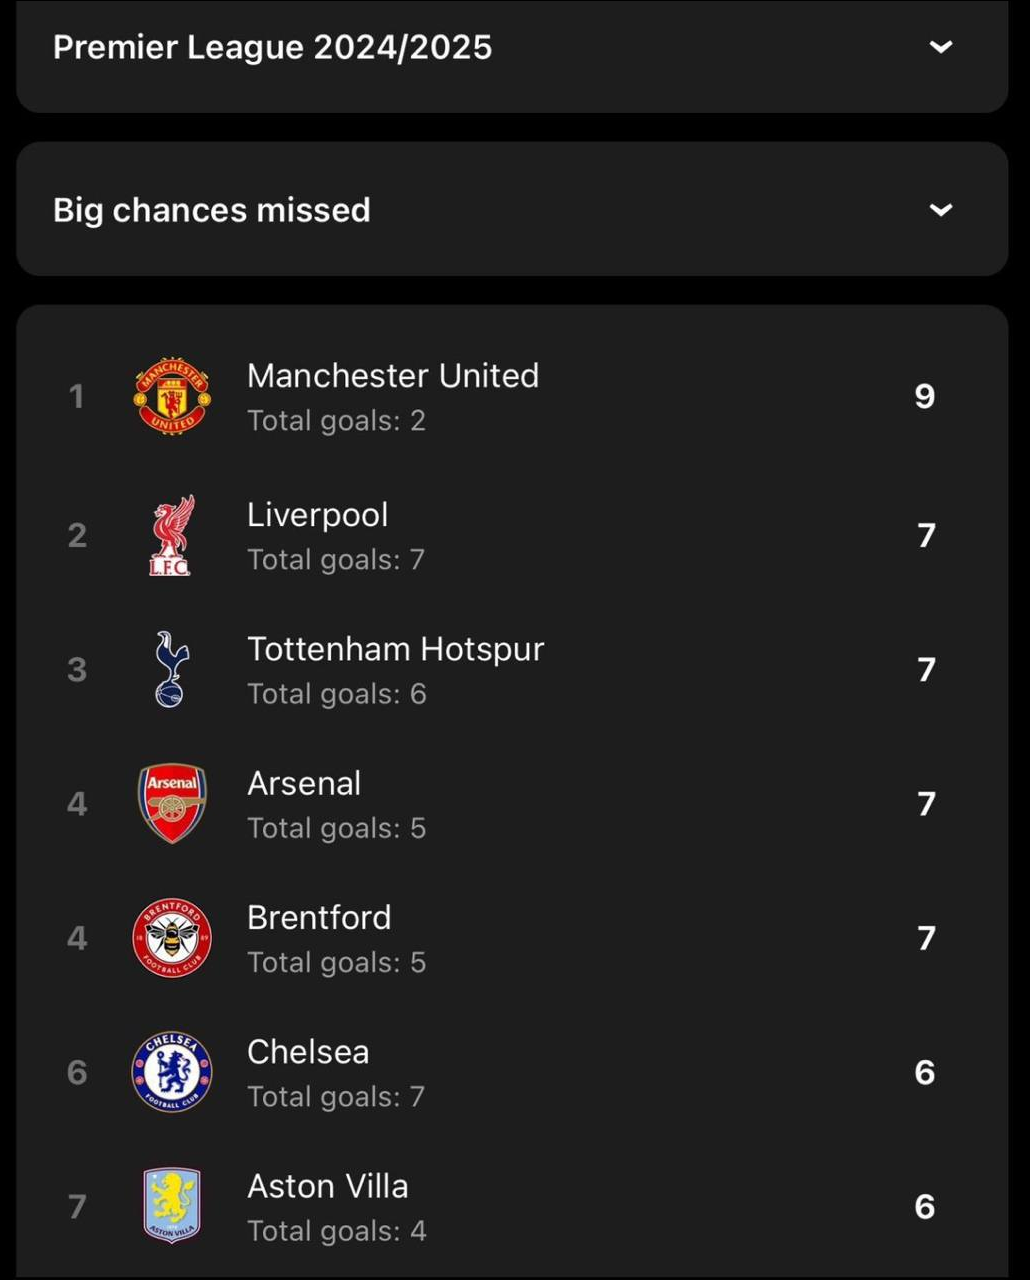Click the Liverpool club crest

point(171,535)
